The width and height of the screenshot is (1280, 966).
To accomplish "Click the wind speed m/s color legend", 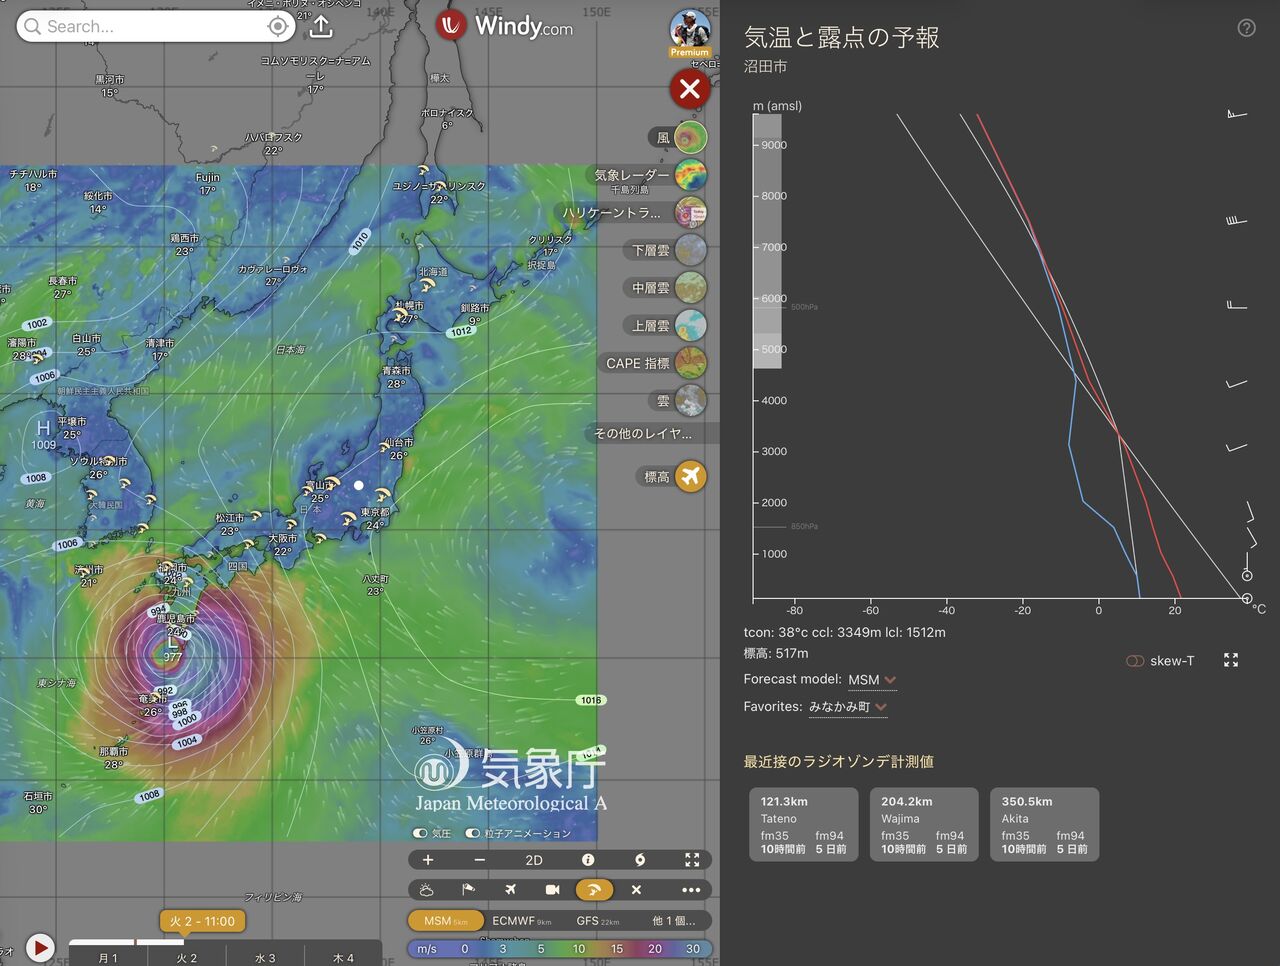I will point(560,948).
